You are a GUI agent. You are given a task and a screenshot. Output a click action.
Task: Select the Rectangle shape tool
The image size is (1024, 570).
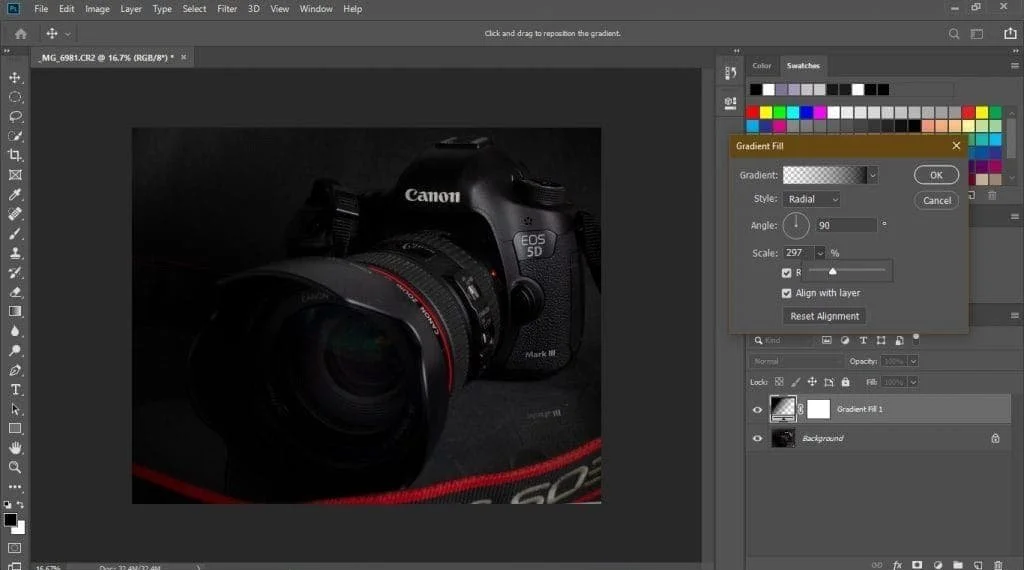click(15, 429)
